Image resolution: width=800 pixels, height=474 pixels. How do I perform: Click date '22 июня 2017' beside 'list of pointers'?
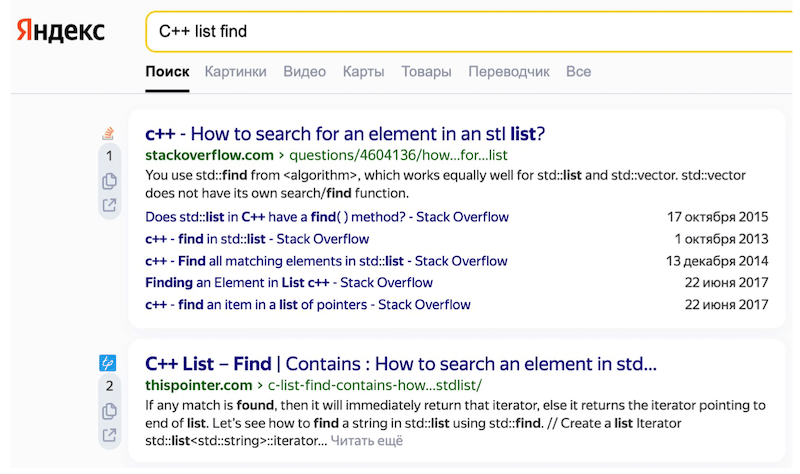coord(727,305)
